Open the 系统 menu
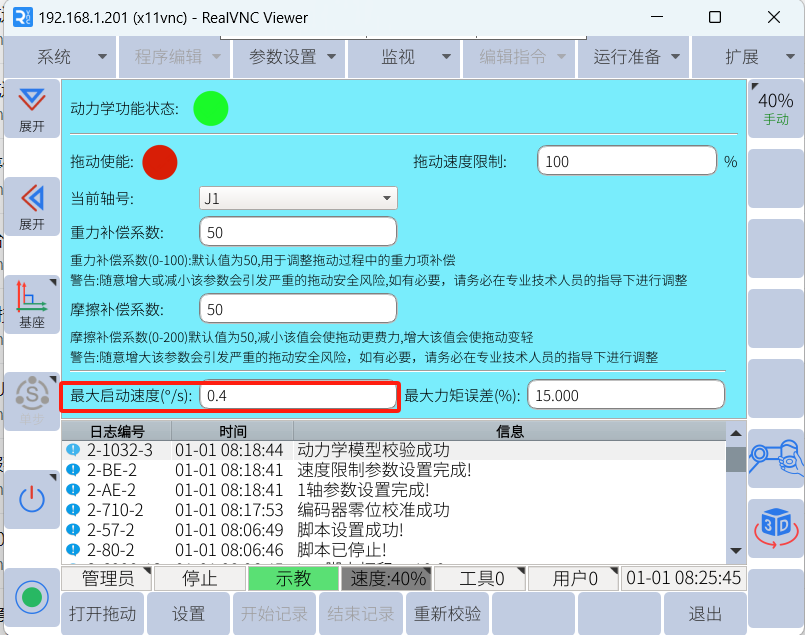The height and width of the screenshot is (635, 805). (62, 57)
